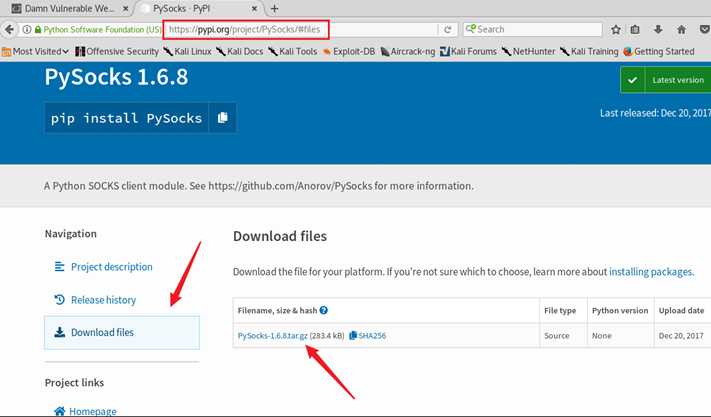Click the browser Search box
711x417 pixels.
(532, 29)
